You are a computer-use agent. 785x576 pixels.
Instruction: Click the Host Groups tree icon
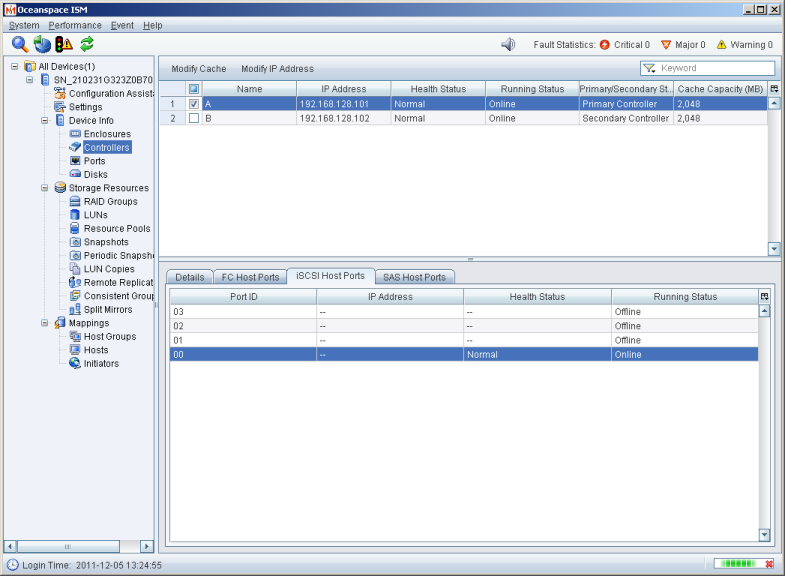click(x=75, y=336)
